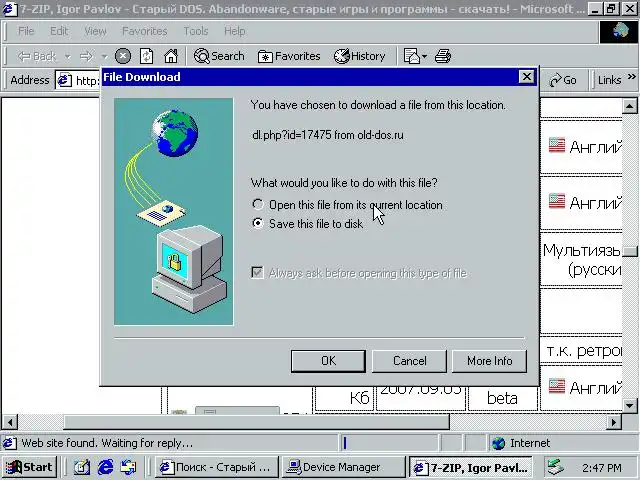
Task: Click the Mail toolbar icon
Action: [x=411, y=56]
